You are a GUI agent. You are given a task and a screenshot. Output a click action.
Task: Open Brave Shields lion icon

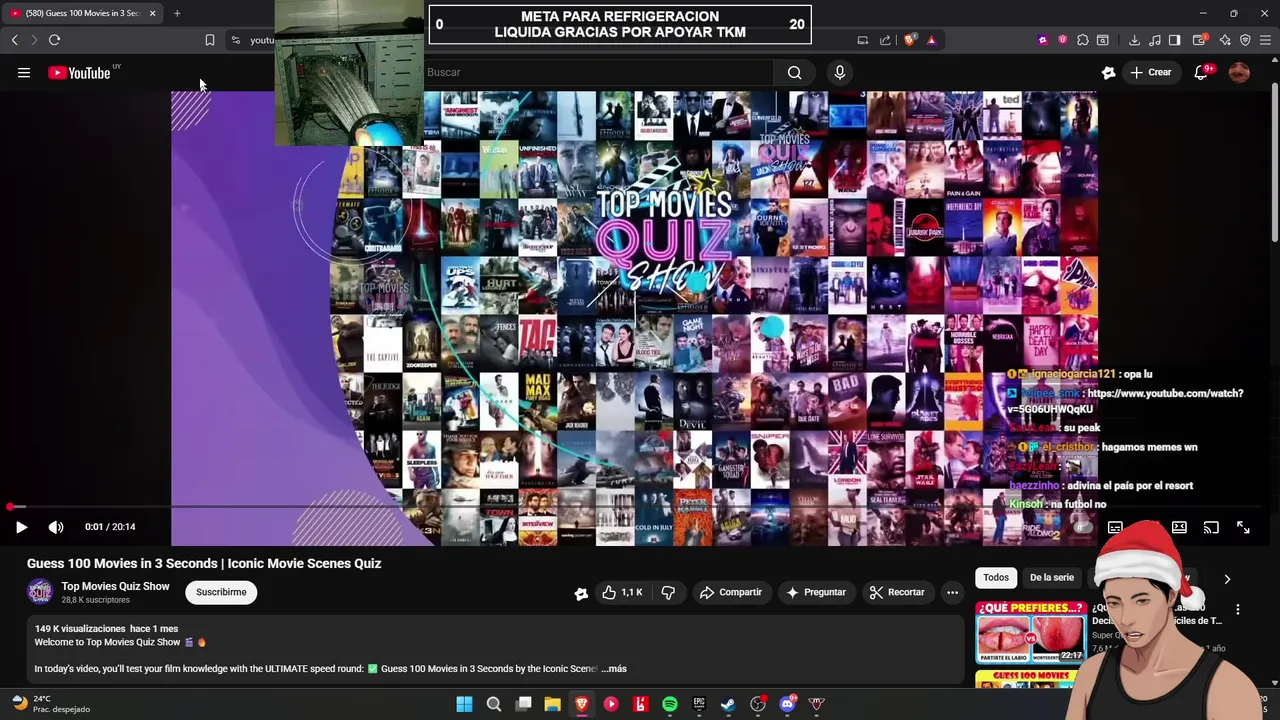point(909,40)
